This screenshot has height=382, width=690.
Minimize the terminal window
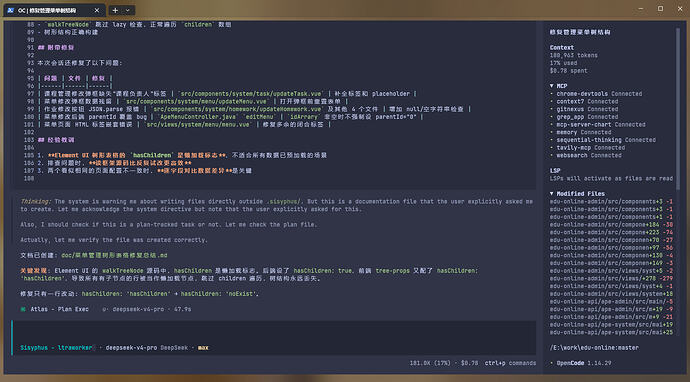tap(641, 9)
